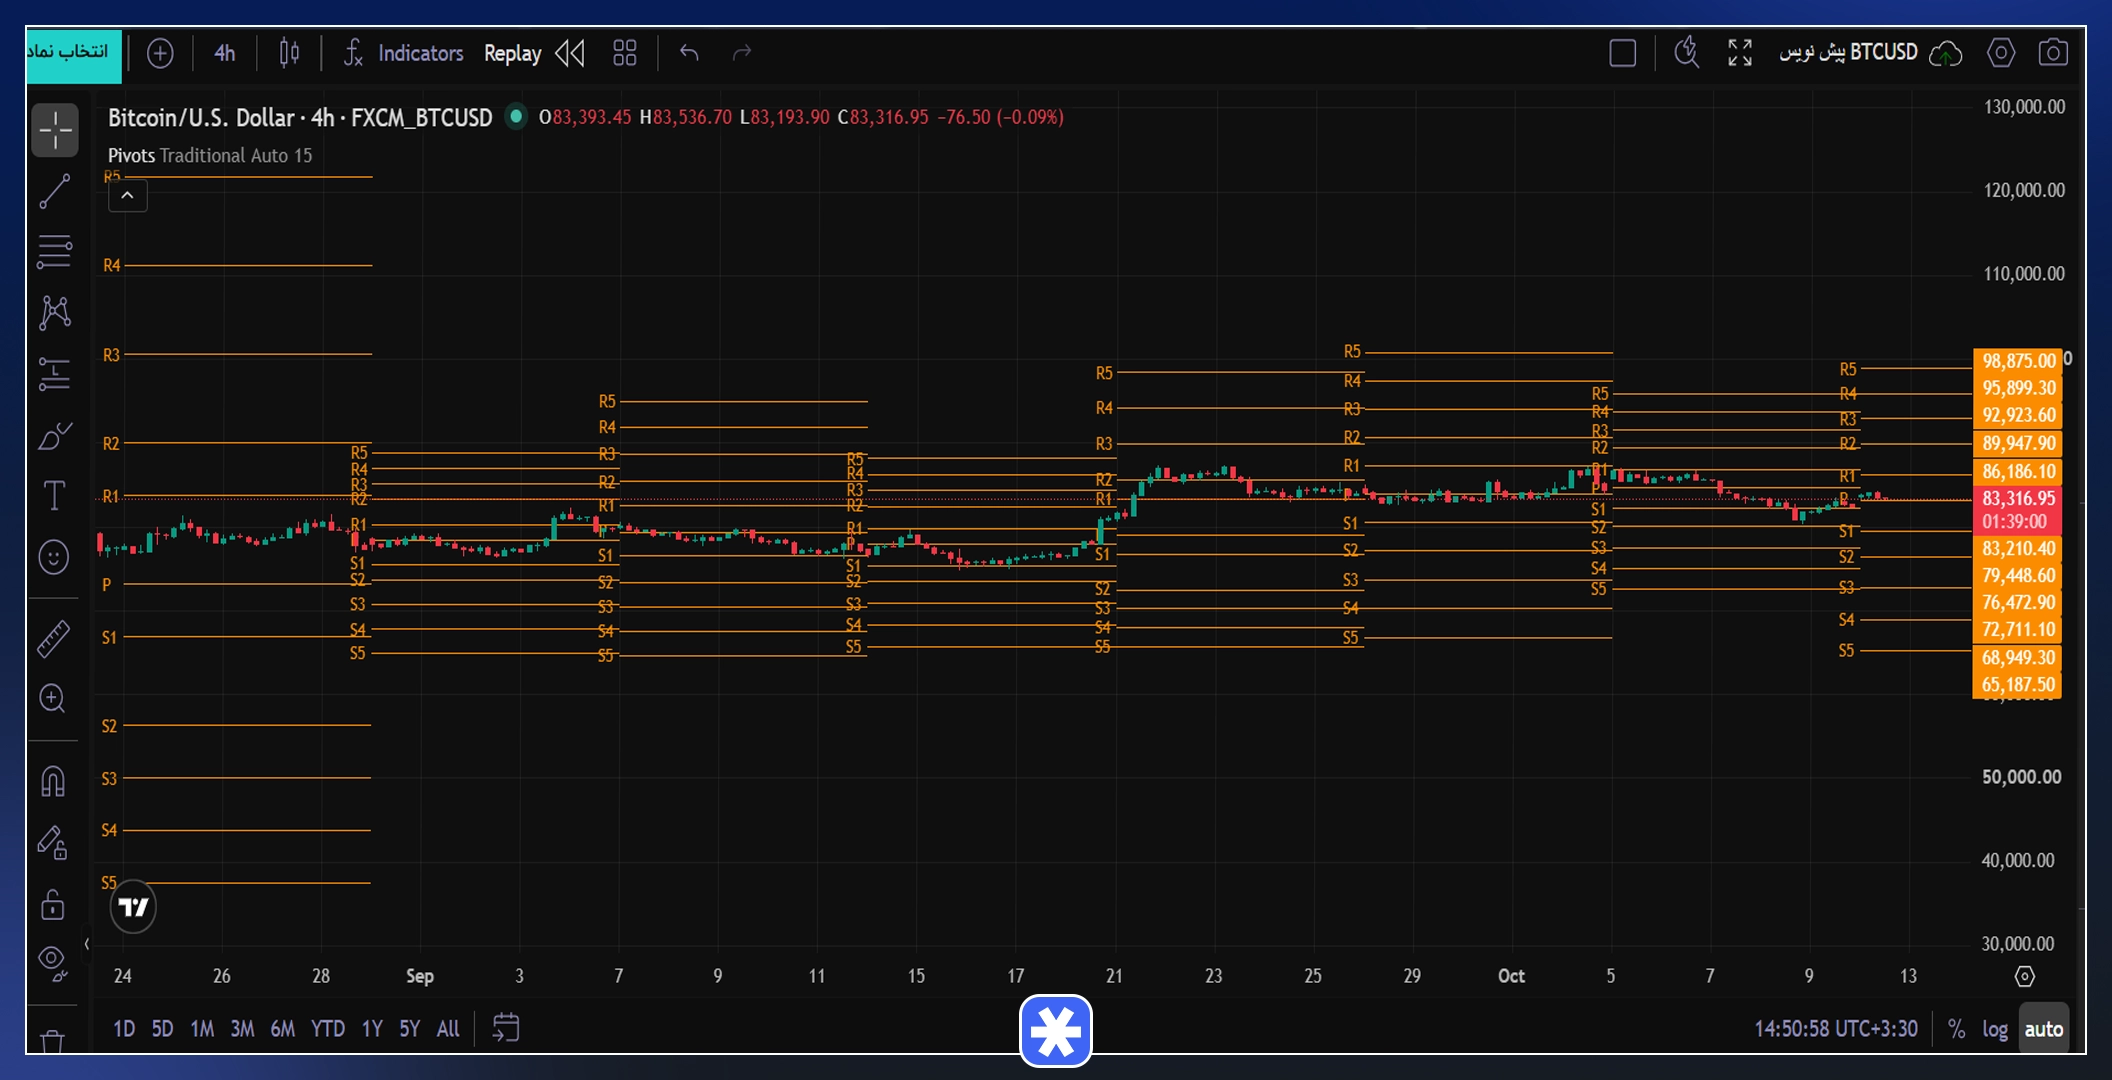Open the emoji icons tool
Viewport: 2112px width, 1080px height.
pos(54,557)
